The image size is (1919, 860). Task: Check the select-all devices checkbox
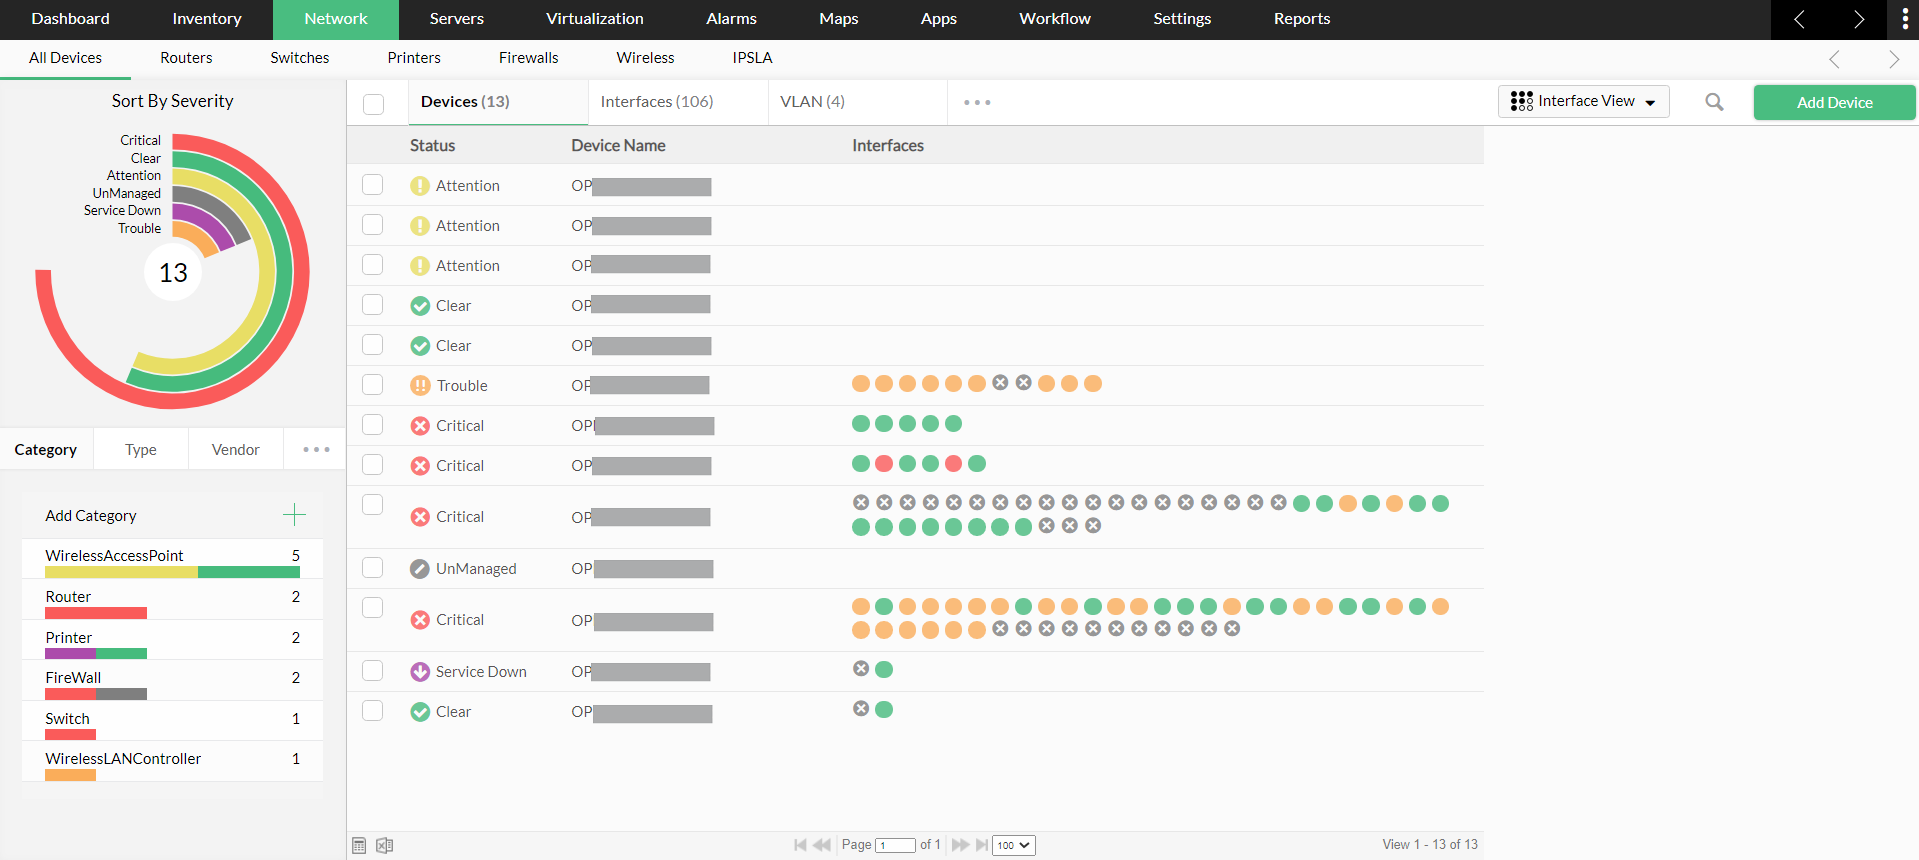[374, 104]
